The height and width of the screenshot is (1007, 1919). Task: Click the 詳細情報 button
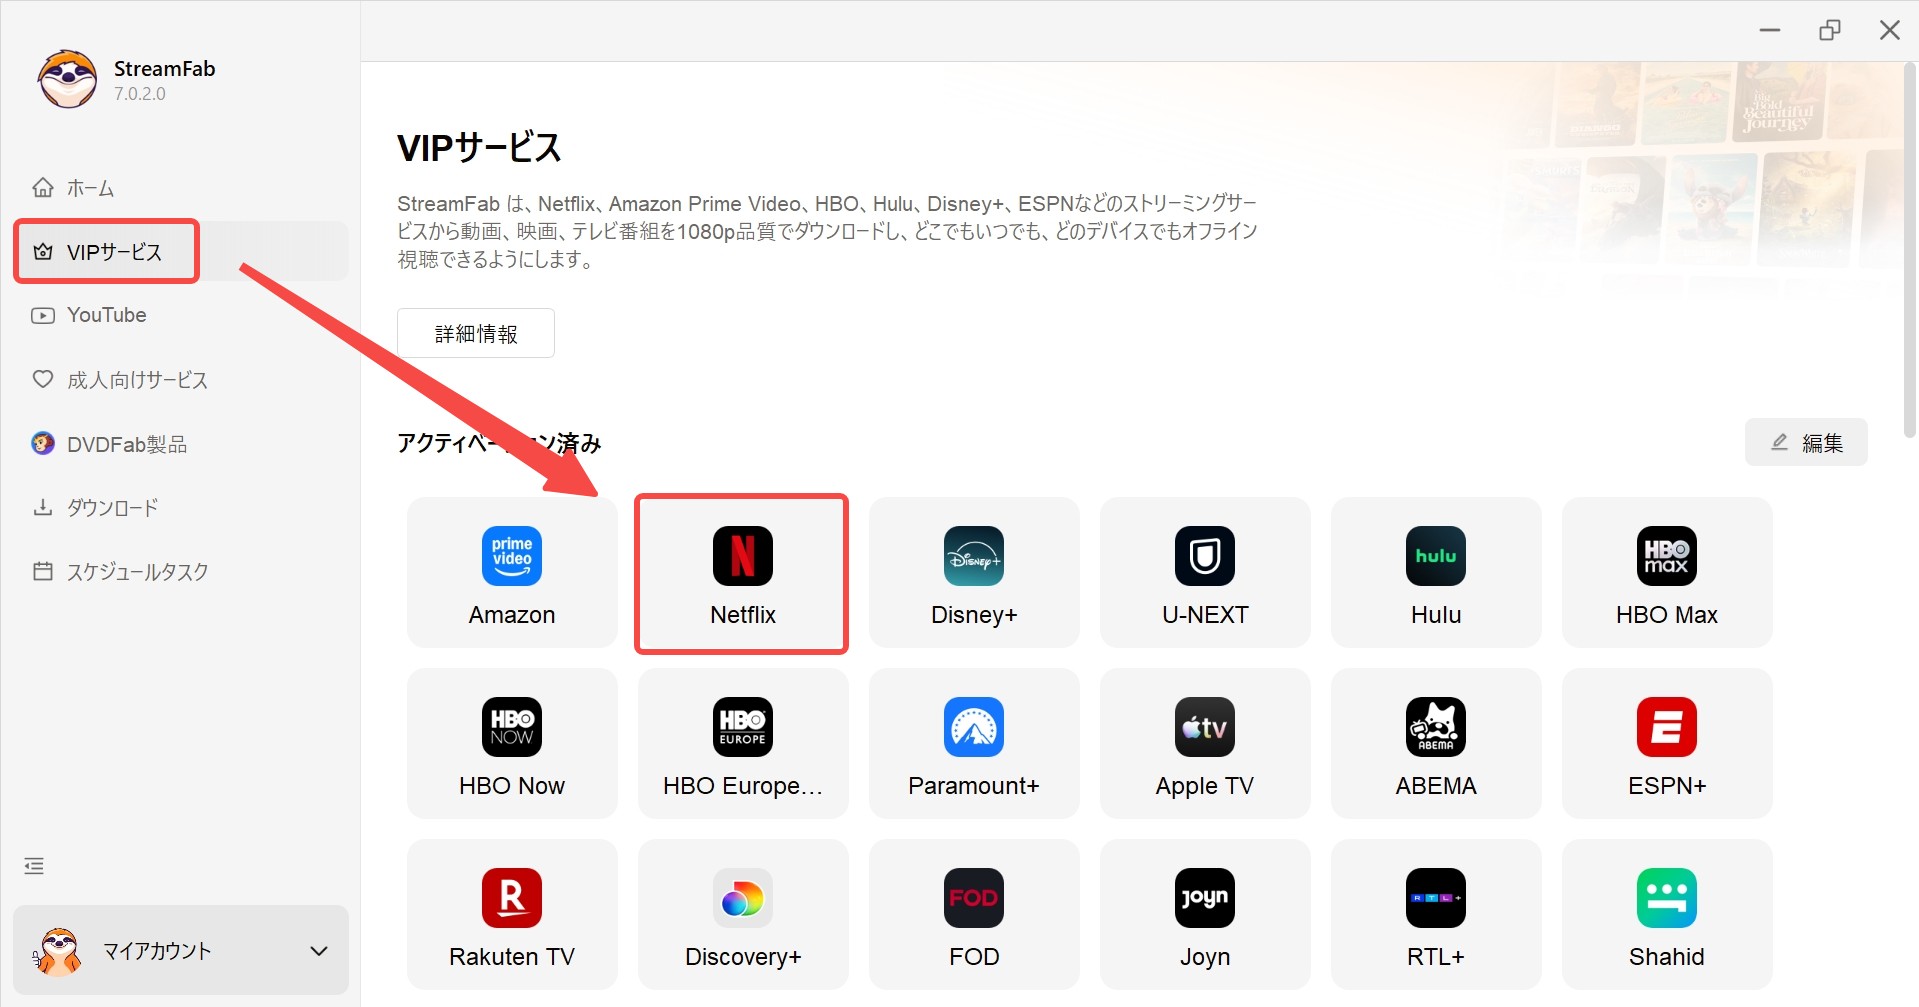click(476, 333)
